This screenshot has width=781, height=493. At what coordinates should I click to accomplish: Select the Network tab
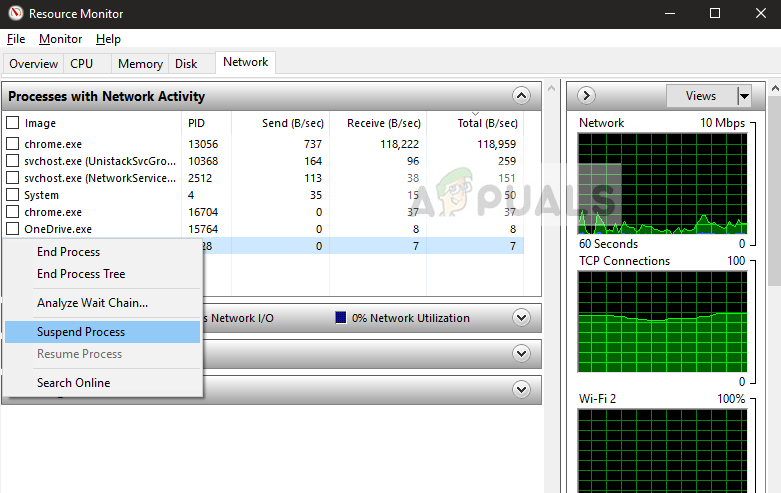(246, 62)
